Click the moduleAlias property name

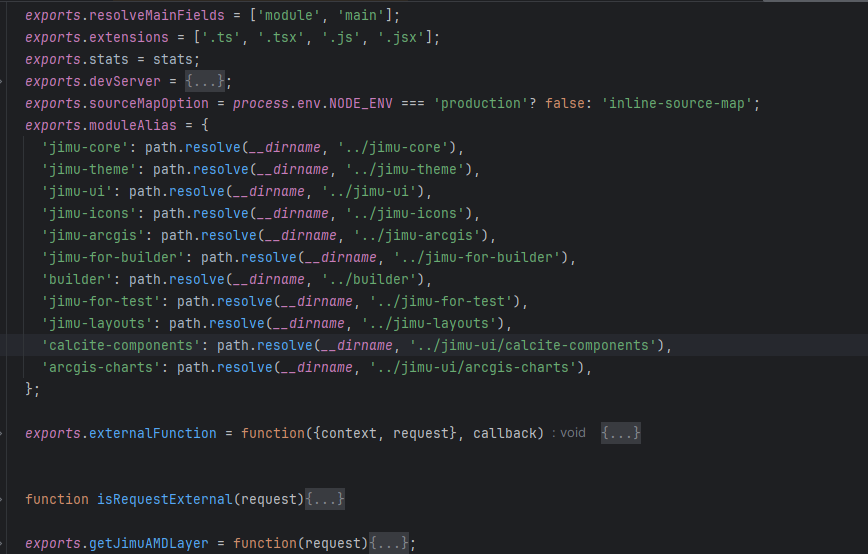(x=128, y=125)
